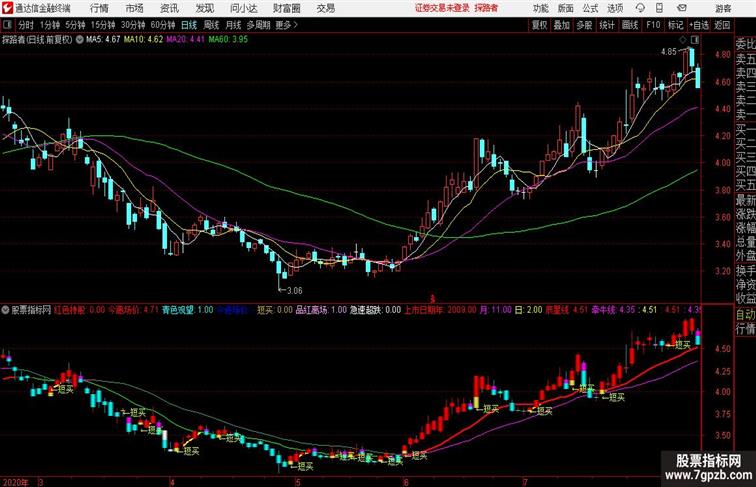The image size is (756, 487).
Task: Click the 多股 multi-stock button
Action: coord(584,25)
